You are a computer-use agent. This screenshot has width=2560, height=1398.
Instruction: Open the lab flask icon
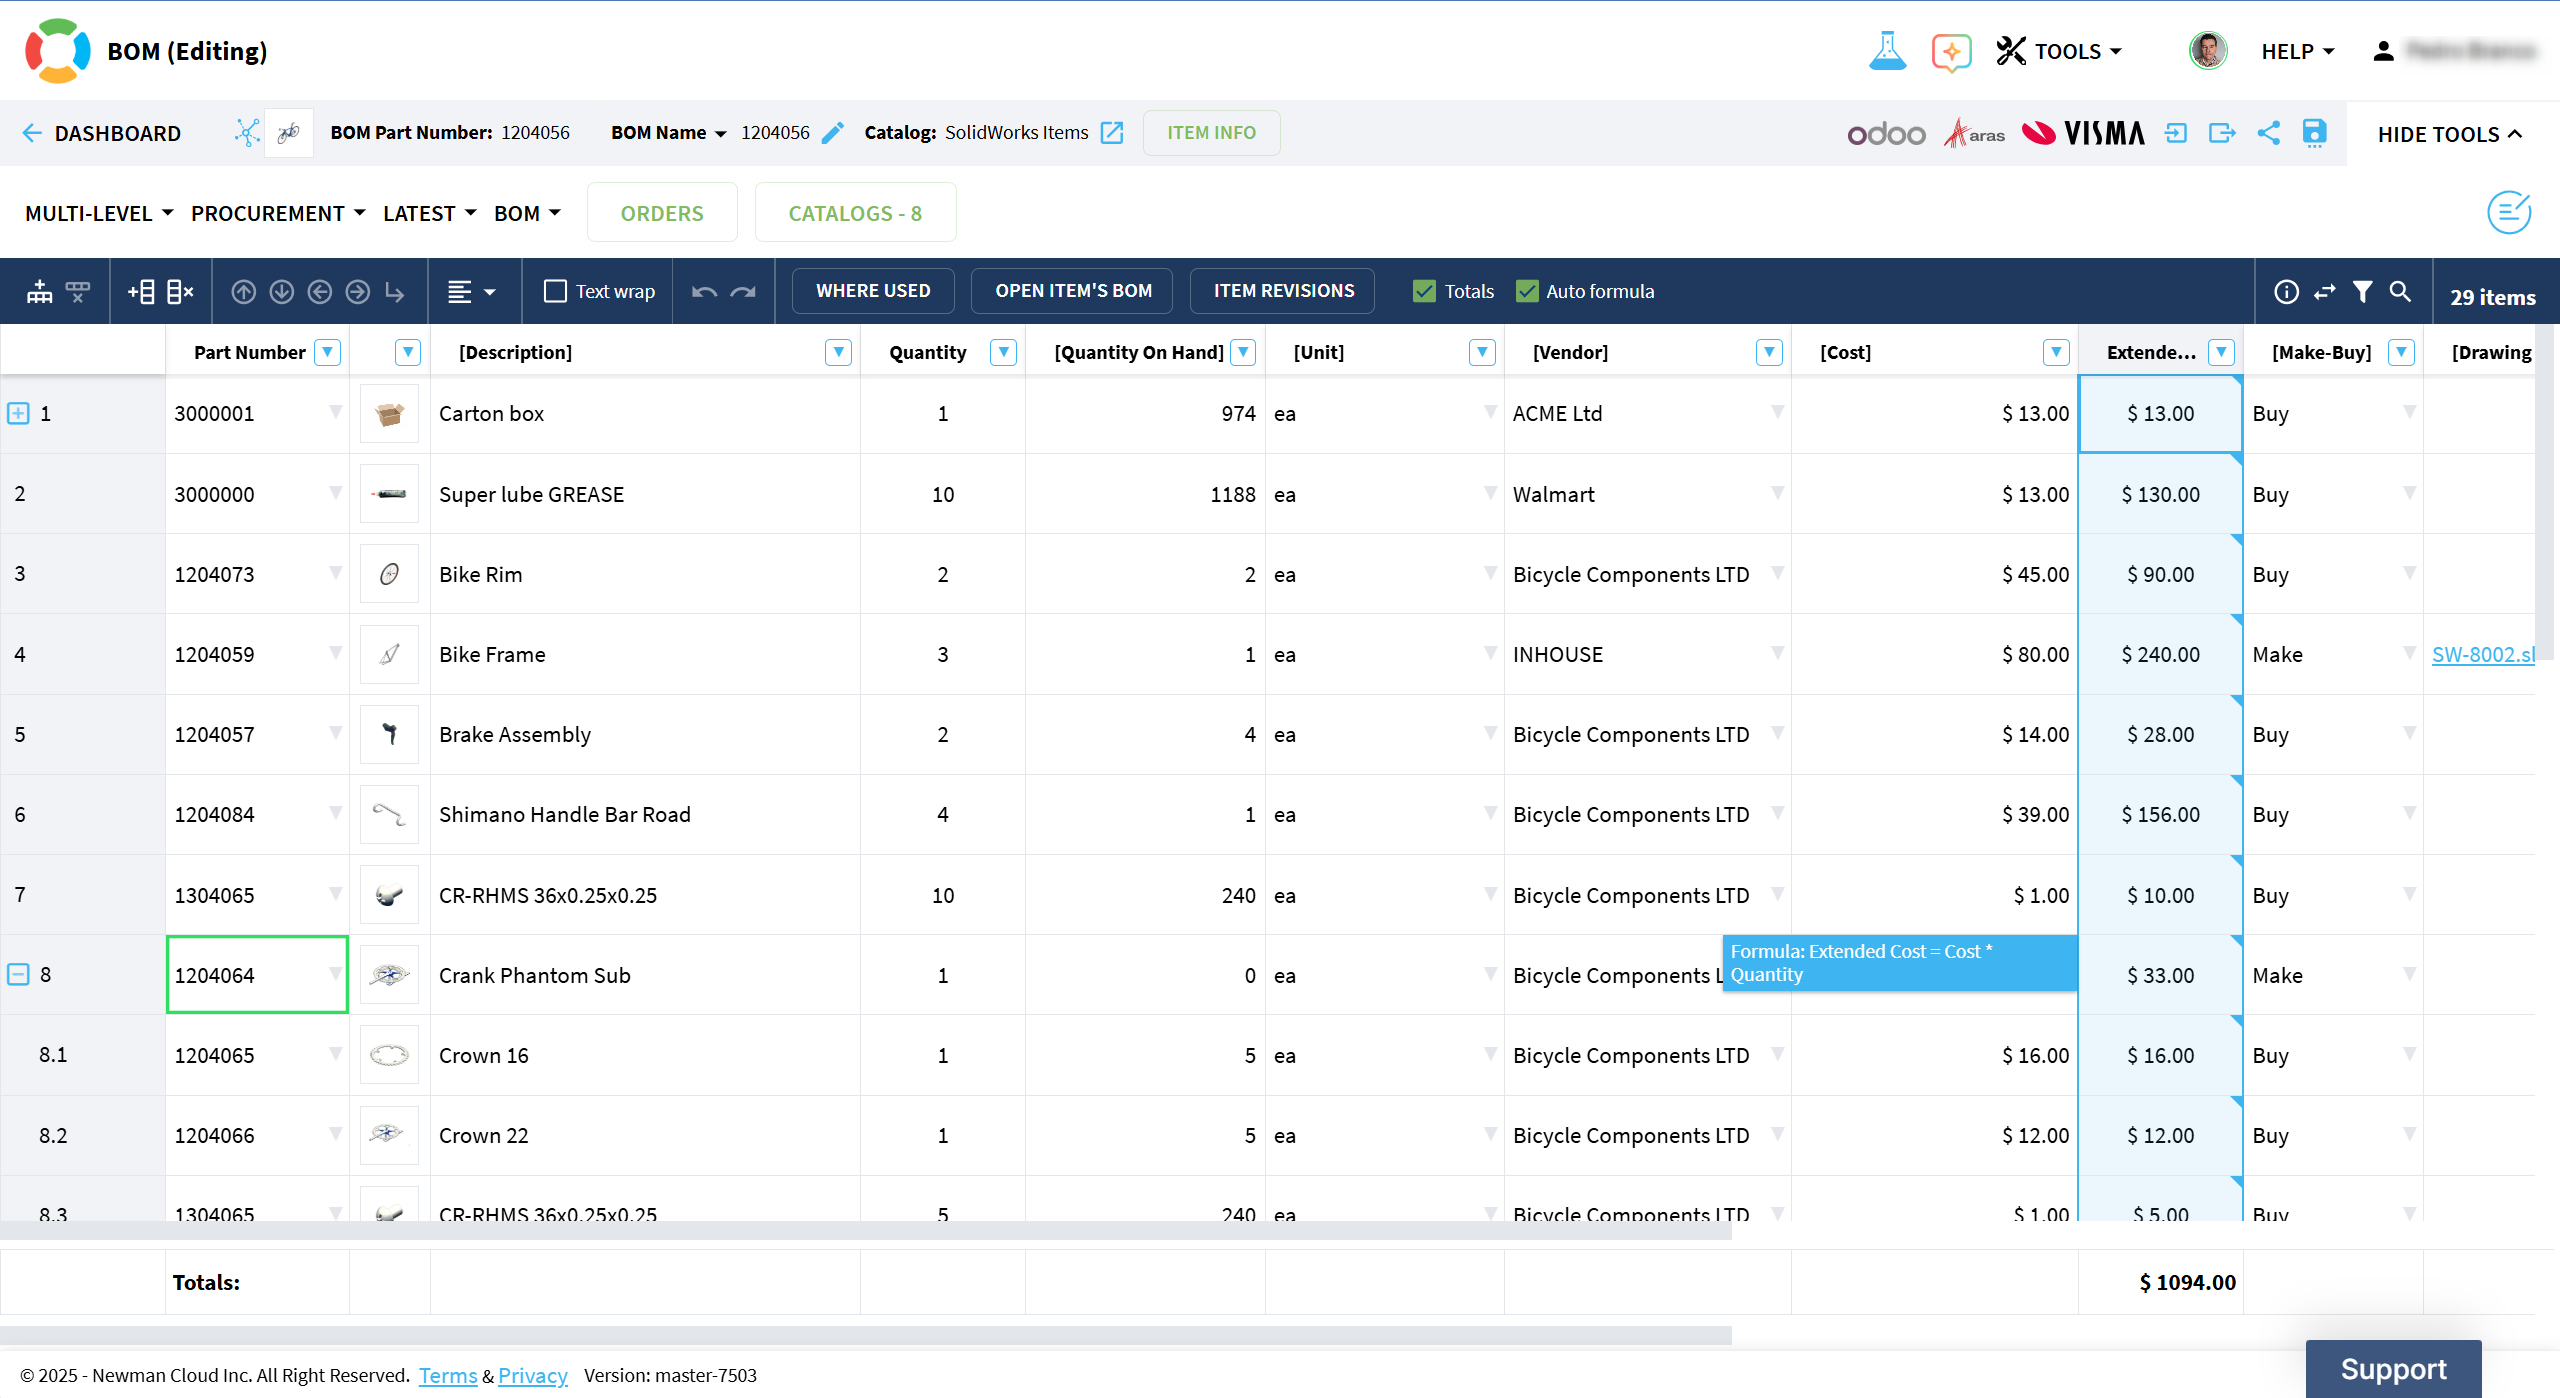click(1887, 51)
